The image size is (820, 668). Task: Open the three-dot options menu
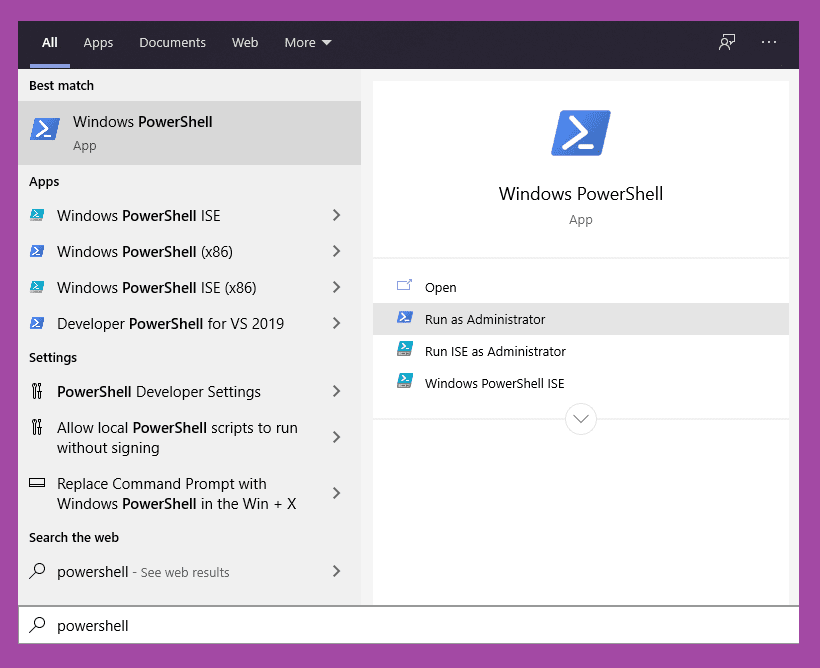tap(769, 42)
